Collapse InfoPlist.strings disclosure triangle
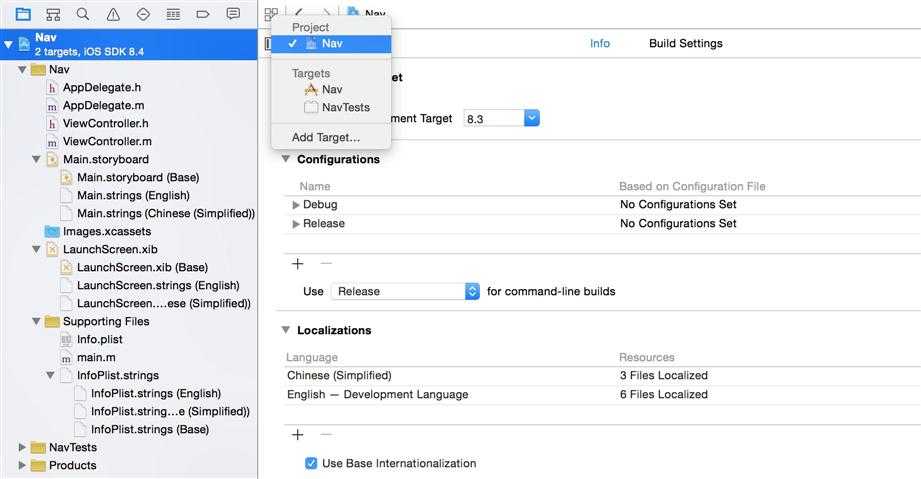This screenshot has height=479, width=921. [51, 376]
